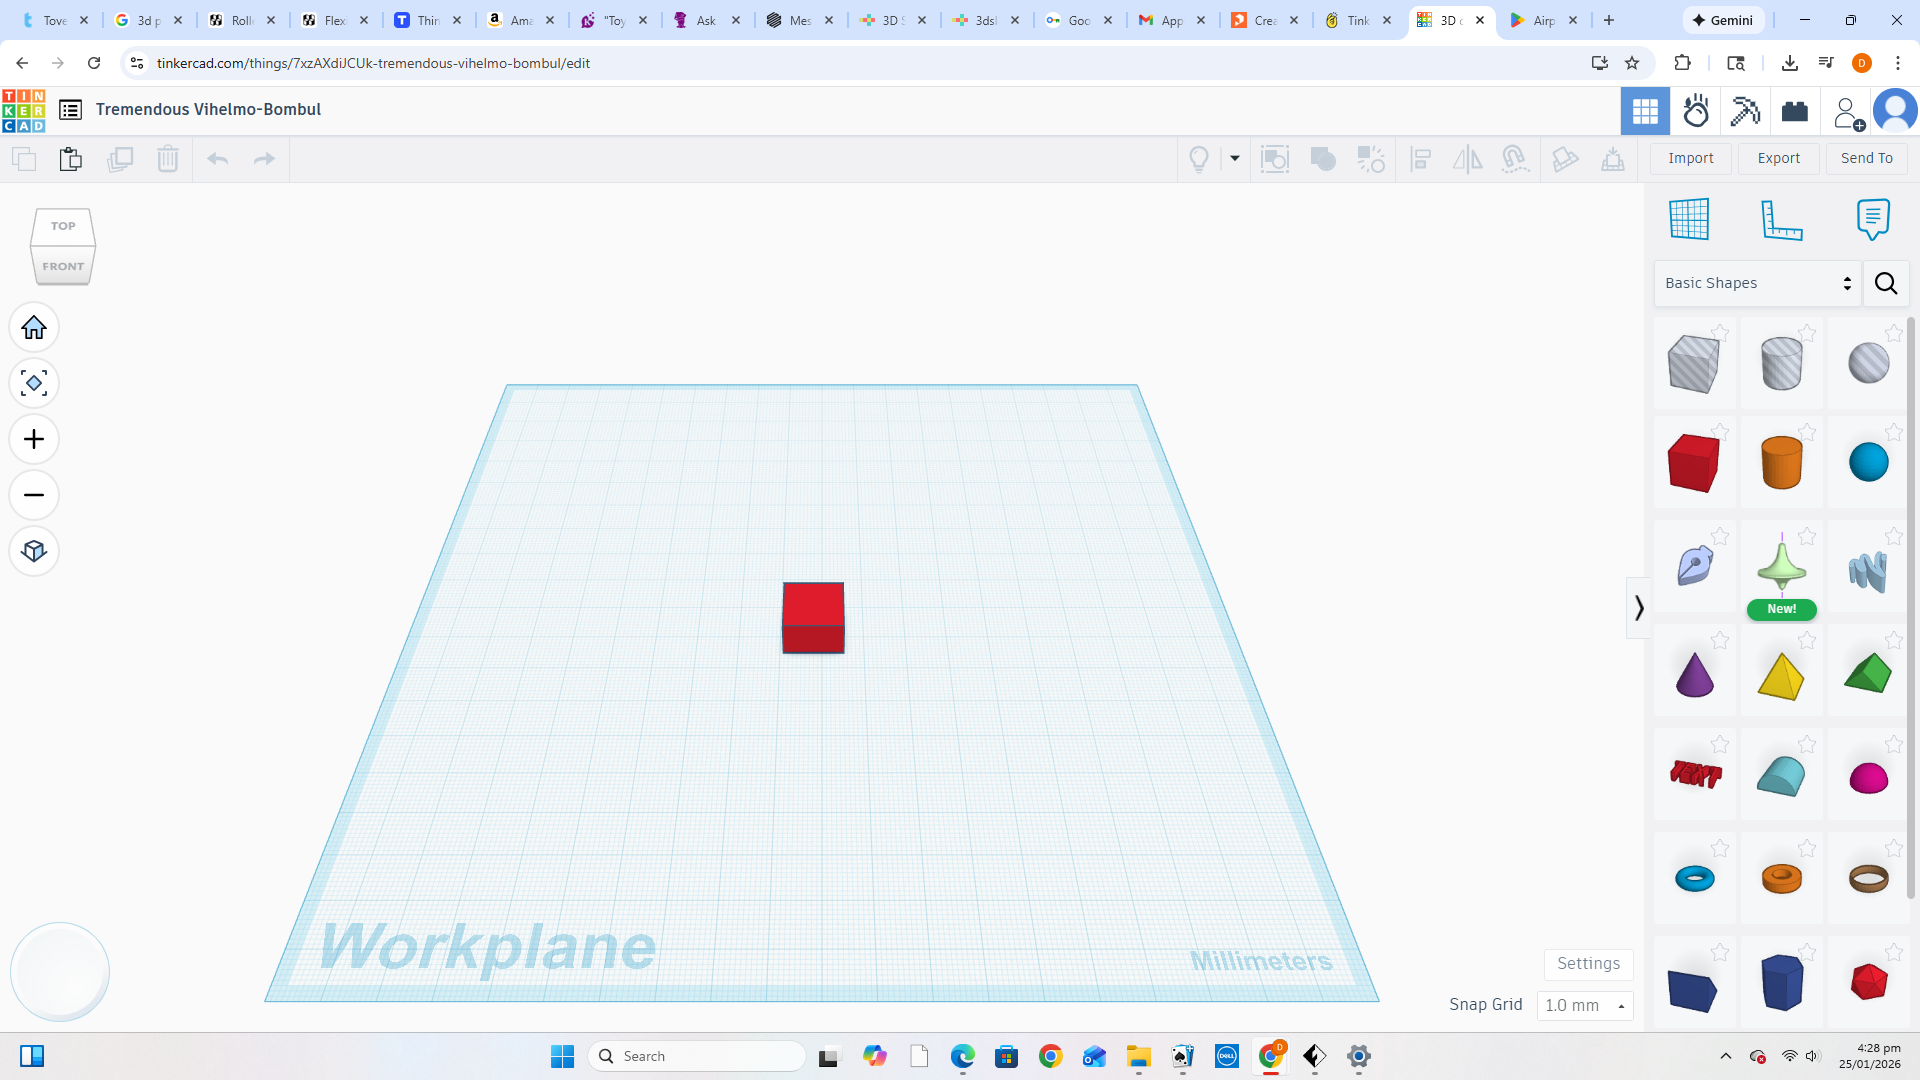Toggle orthographic perspective view cube icon
Viewport: 1920px width, 1080px height.
tap(34, 552)
